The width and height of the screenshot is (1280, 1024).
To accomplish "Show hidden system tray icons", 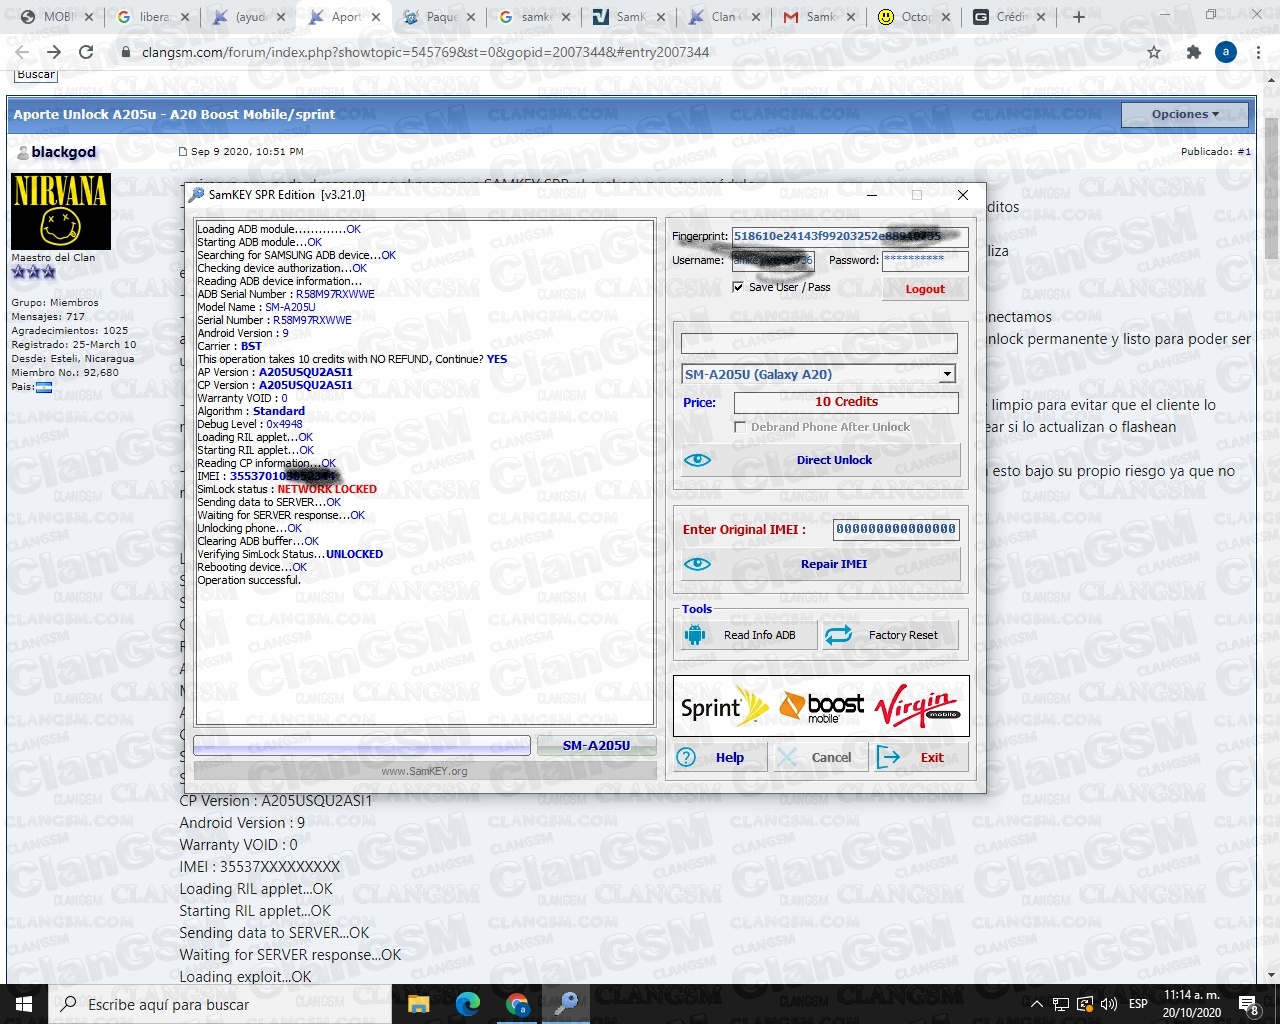I will [x=1037, y=1004].
